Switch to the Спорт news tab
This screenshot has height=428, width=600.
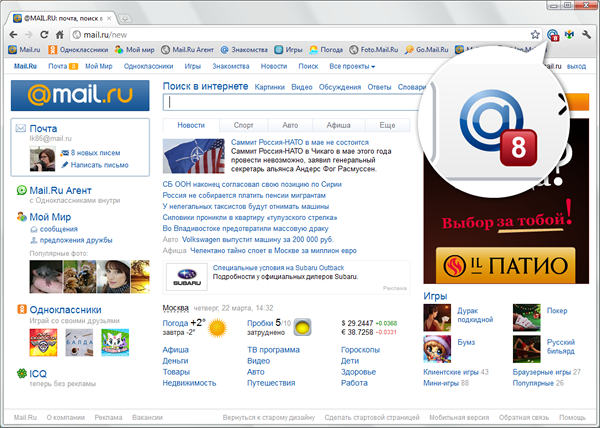pyautogui.click(x=243, y=125)
